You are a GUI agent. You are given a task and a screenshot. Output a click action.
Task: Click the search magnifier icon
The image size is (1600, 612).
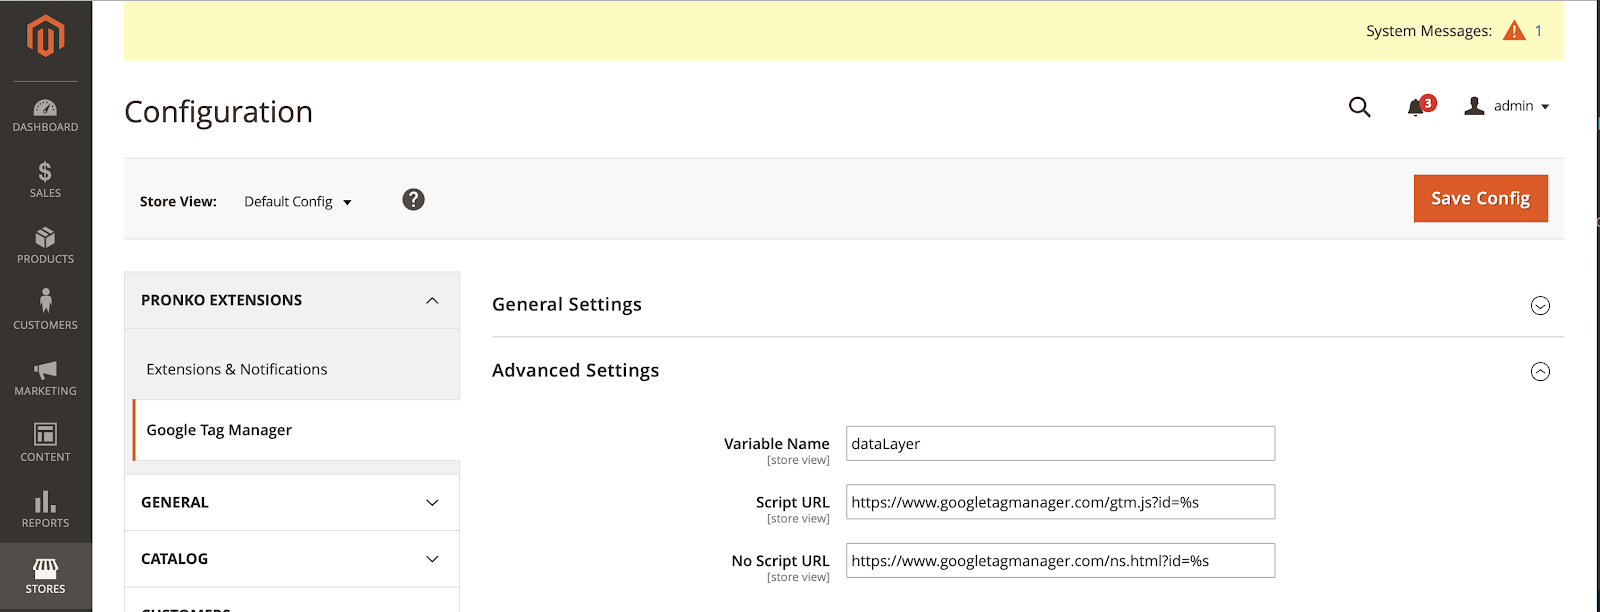pyautogui.click(x=1359, y=107)
